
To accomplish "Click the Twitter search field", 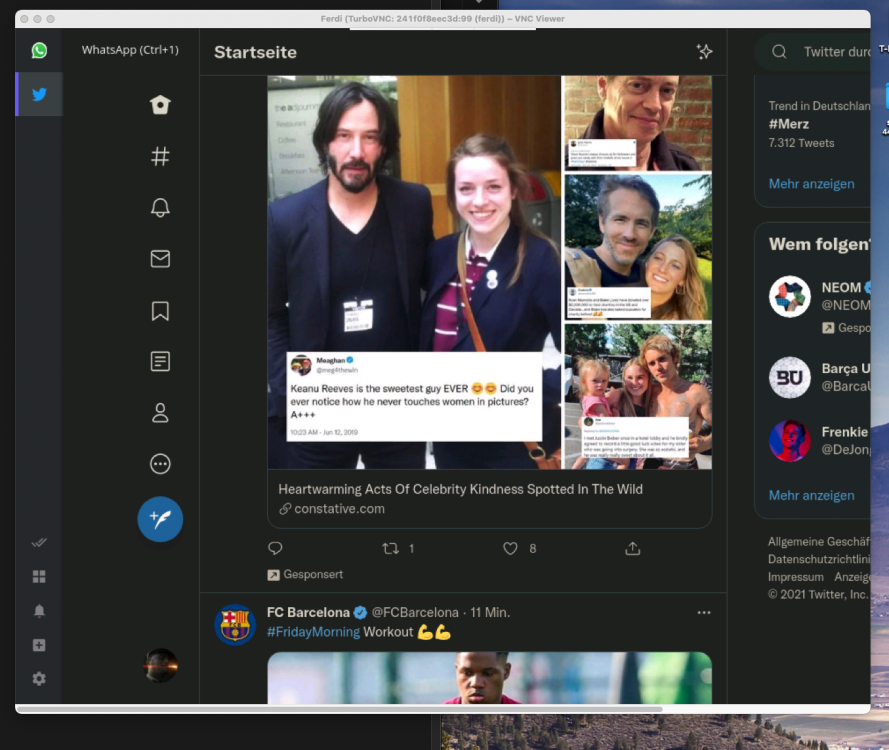I will pos(813,52).
